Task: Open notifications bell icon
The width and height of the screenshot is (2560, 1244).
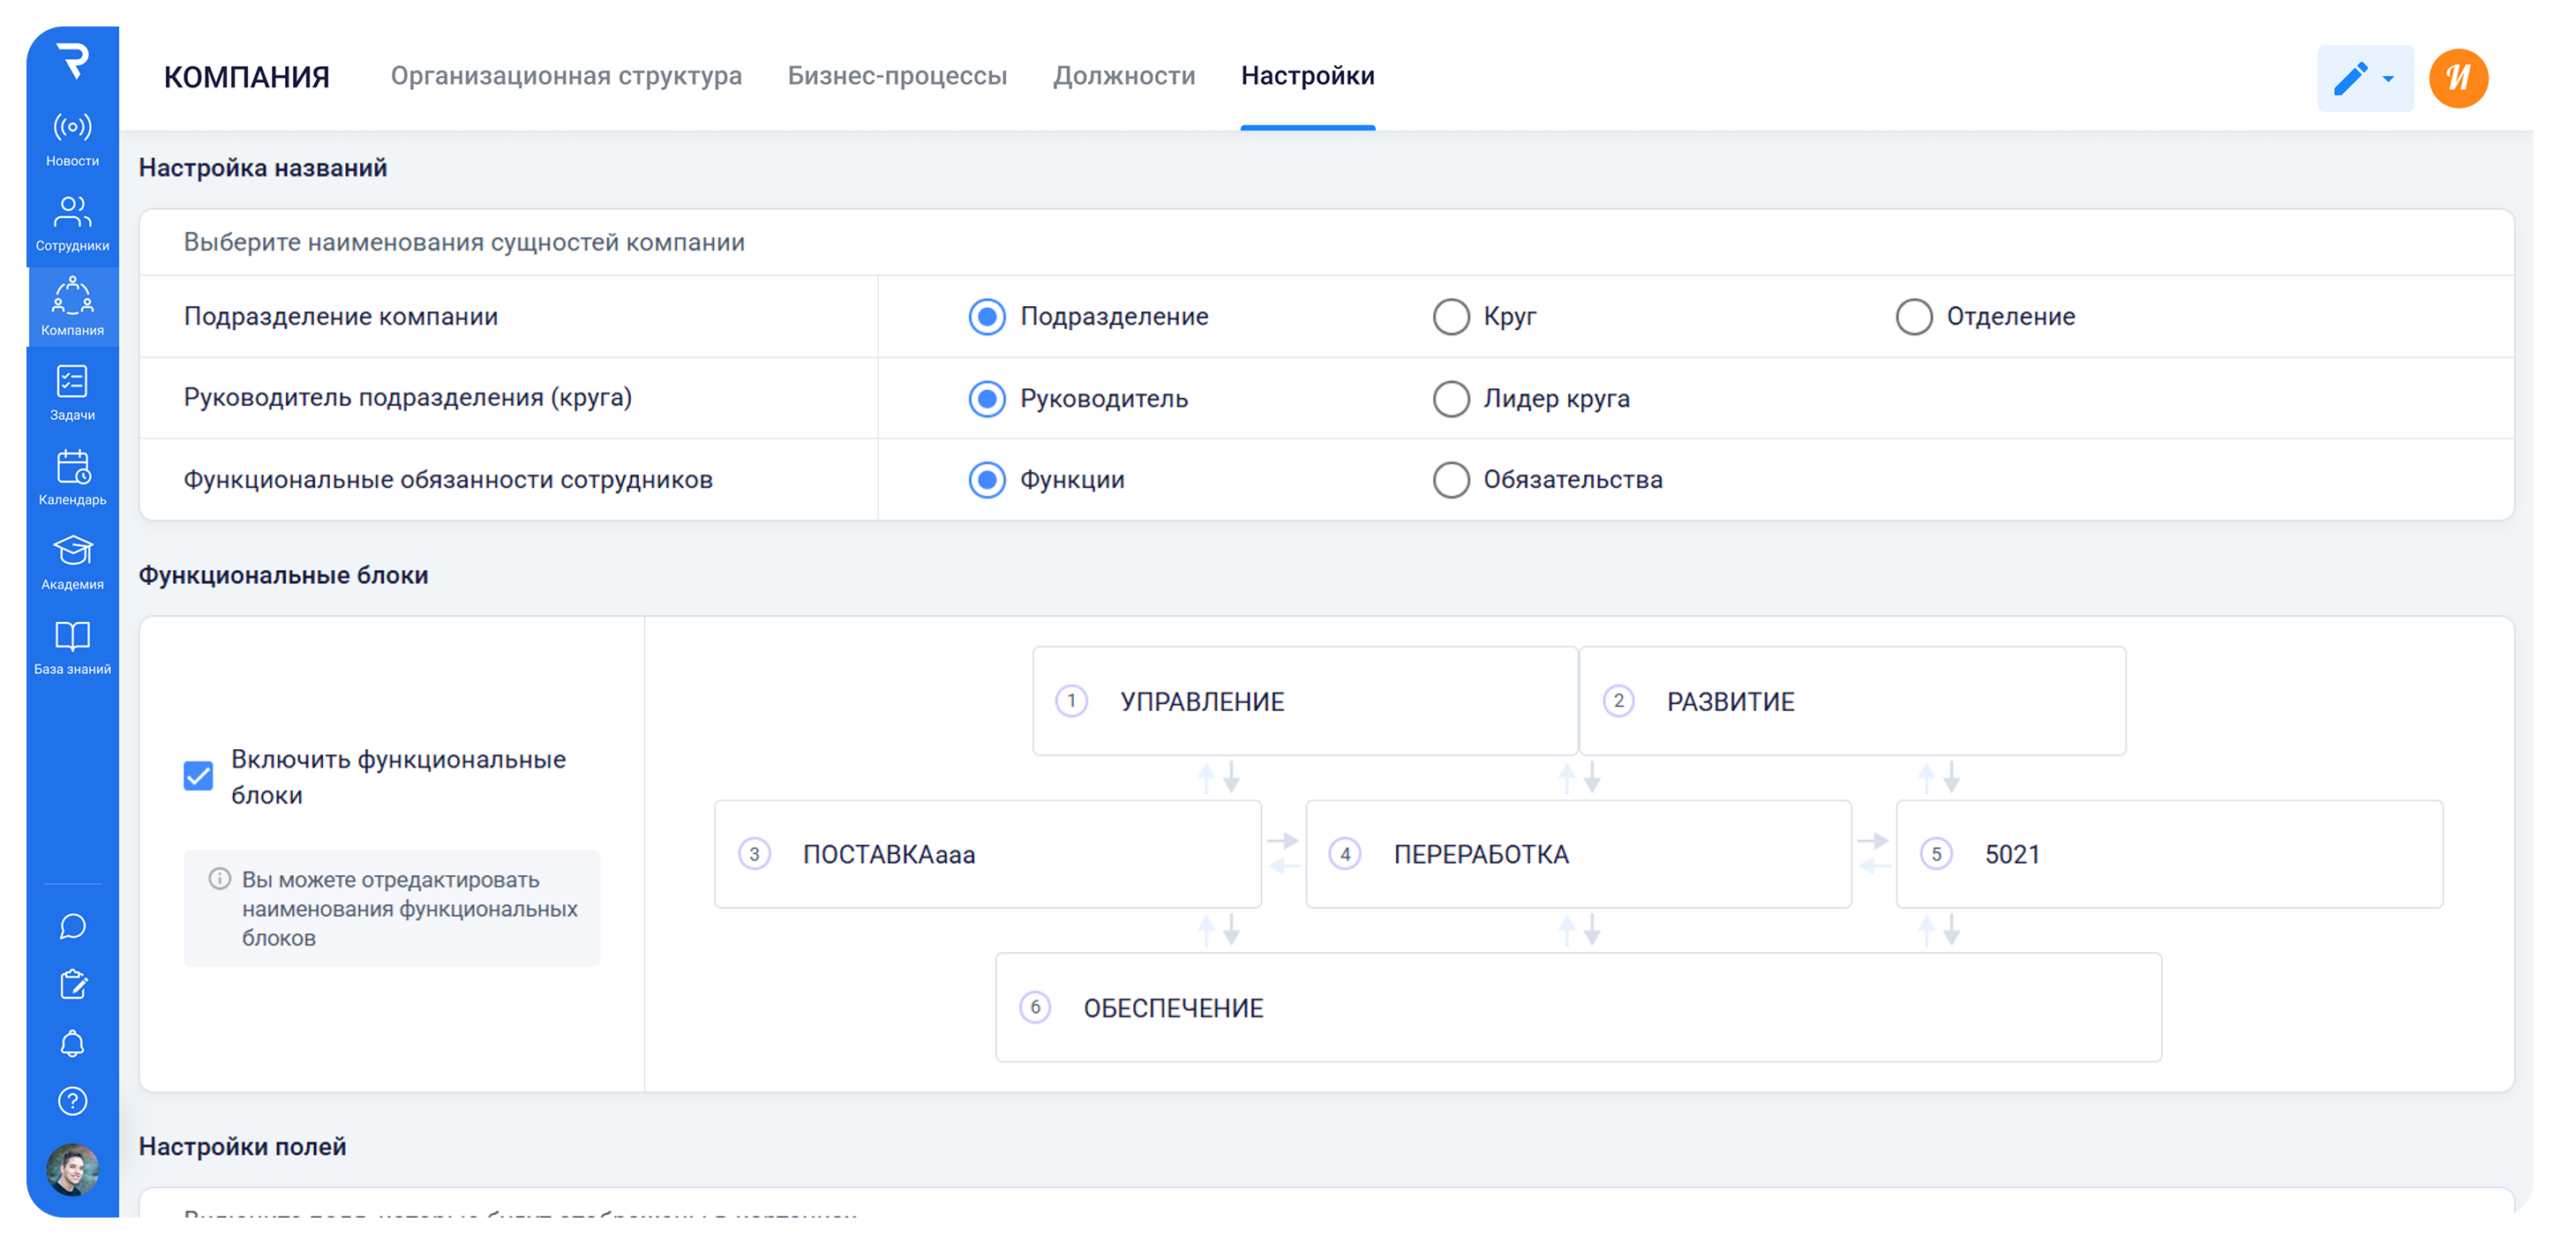Action: (72, 1044)
